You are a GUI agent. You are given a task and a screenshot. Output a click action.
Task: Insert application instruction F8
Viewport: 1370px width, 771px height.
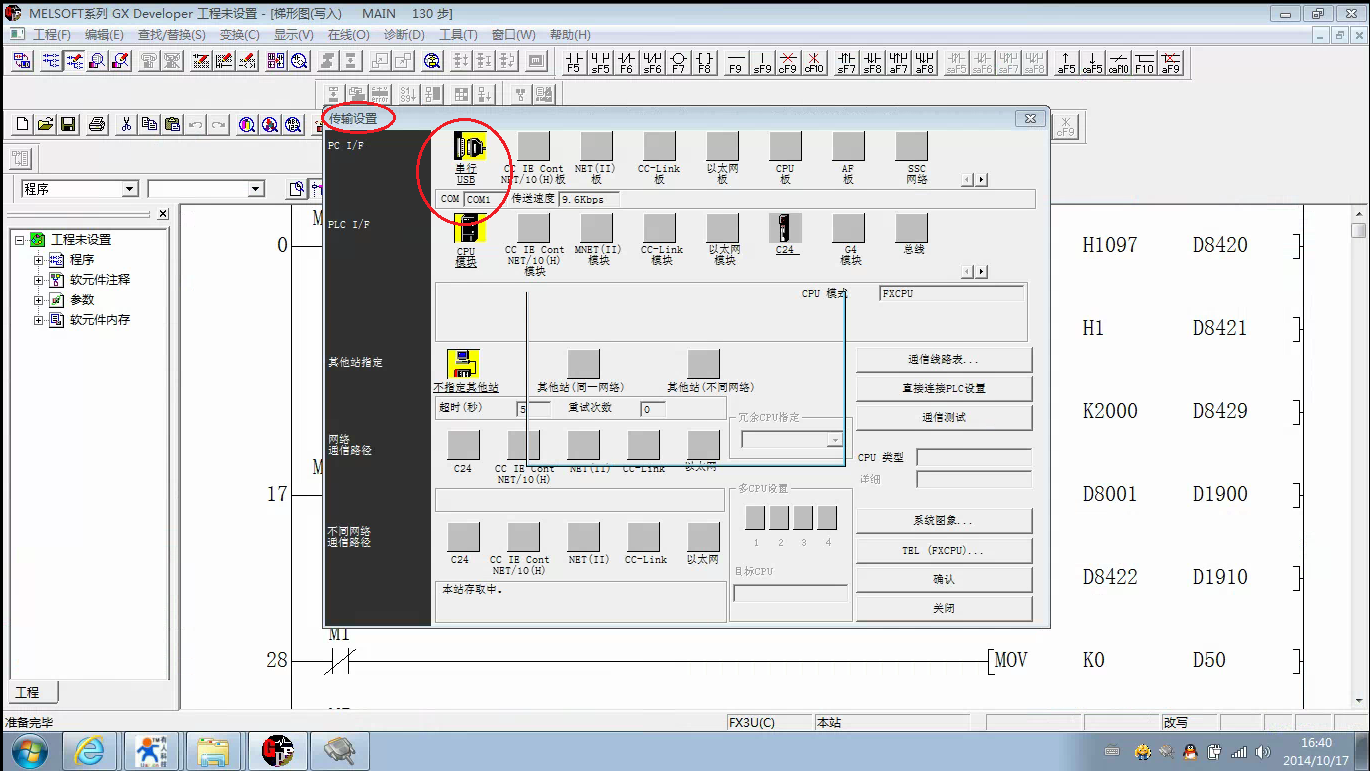(x=704, y=63)
